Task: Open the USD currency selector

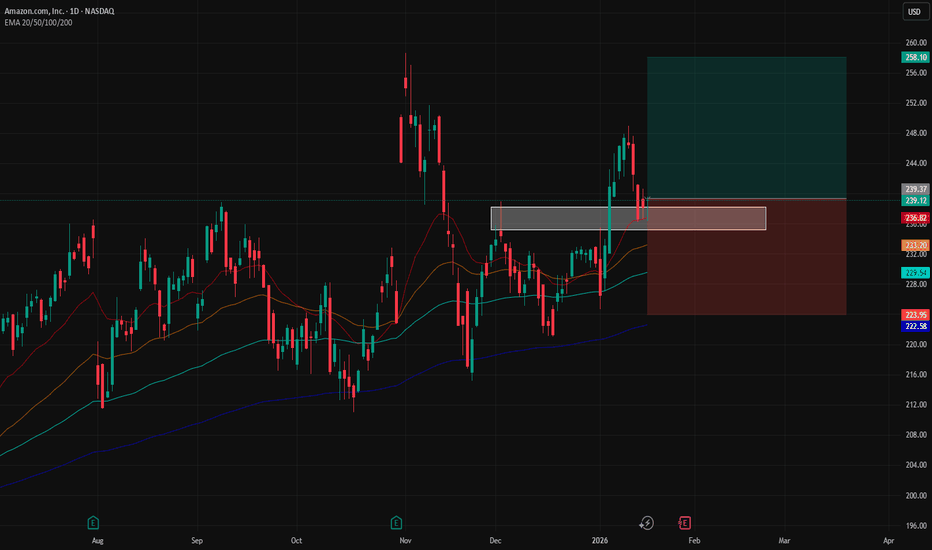Action: pyautogui.click(x=913, y=13)
